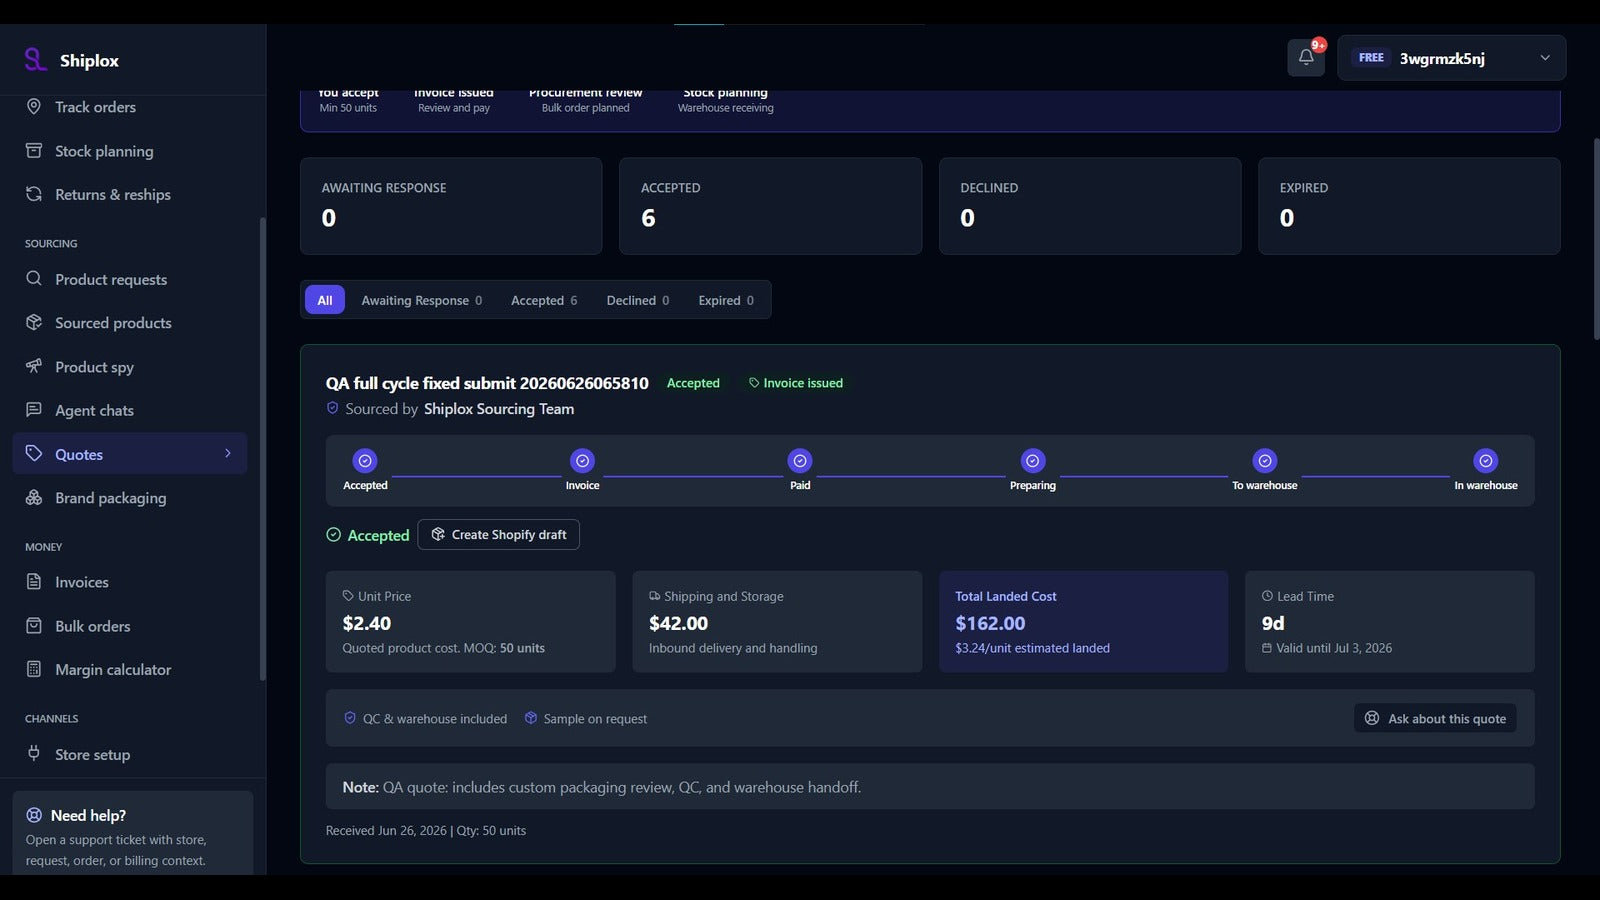Click the Declined summary card
This screenshot has height=900, width=1600.
coord(1090,206)
